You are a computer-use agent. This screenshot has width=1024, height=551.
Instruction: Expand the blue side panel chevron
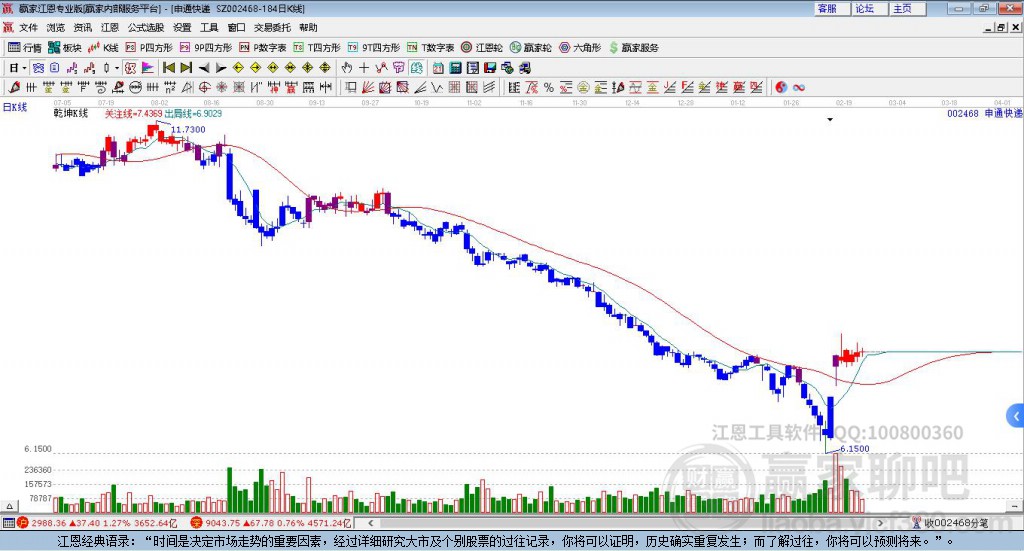(1016, 417)
